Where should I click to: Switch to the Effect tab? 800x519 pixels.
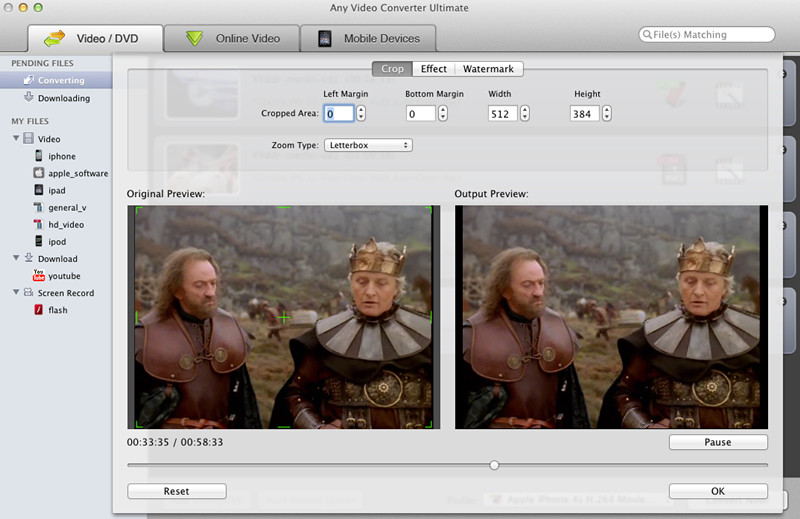pos(433,69)
